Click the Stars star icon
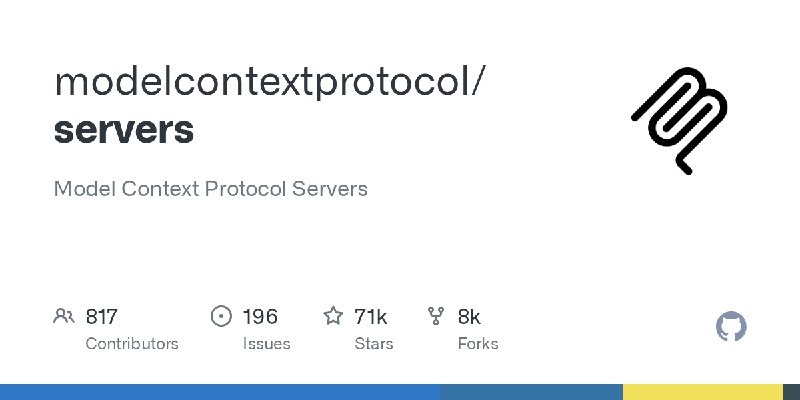This screenshot has width=800, height=400. tap(333, 316)
